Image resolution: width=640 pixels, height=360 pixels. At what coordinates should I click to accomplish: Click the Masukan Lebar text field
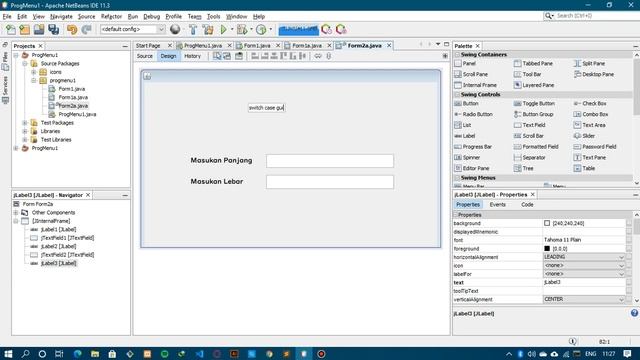coord(330,182)
